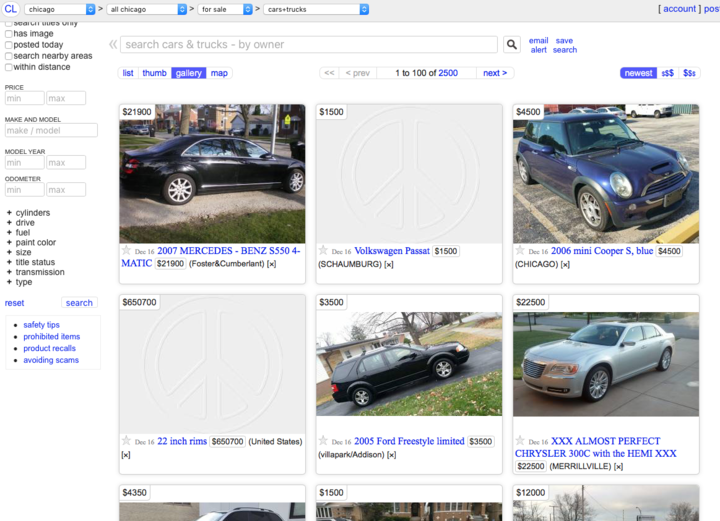Star the 22 inch rims listing
This screenshot has height=521, width=720.
pyautogui.click(x=126, y=441)
